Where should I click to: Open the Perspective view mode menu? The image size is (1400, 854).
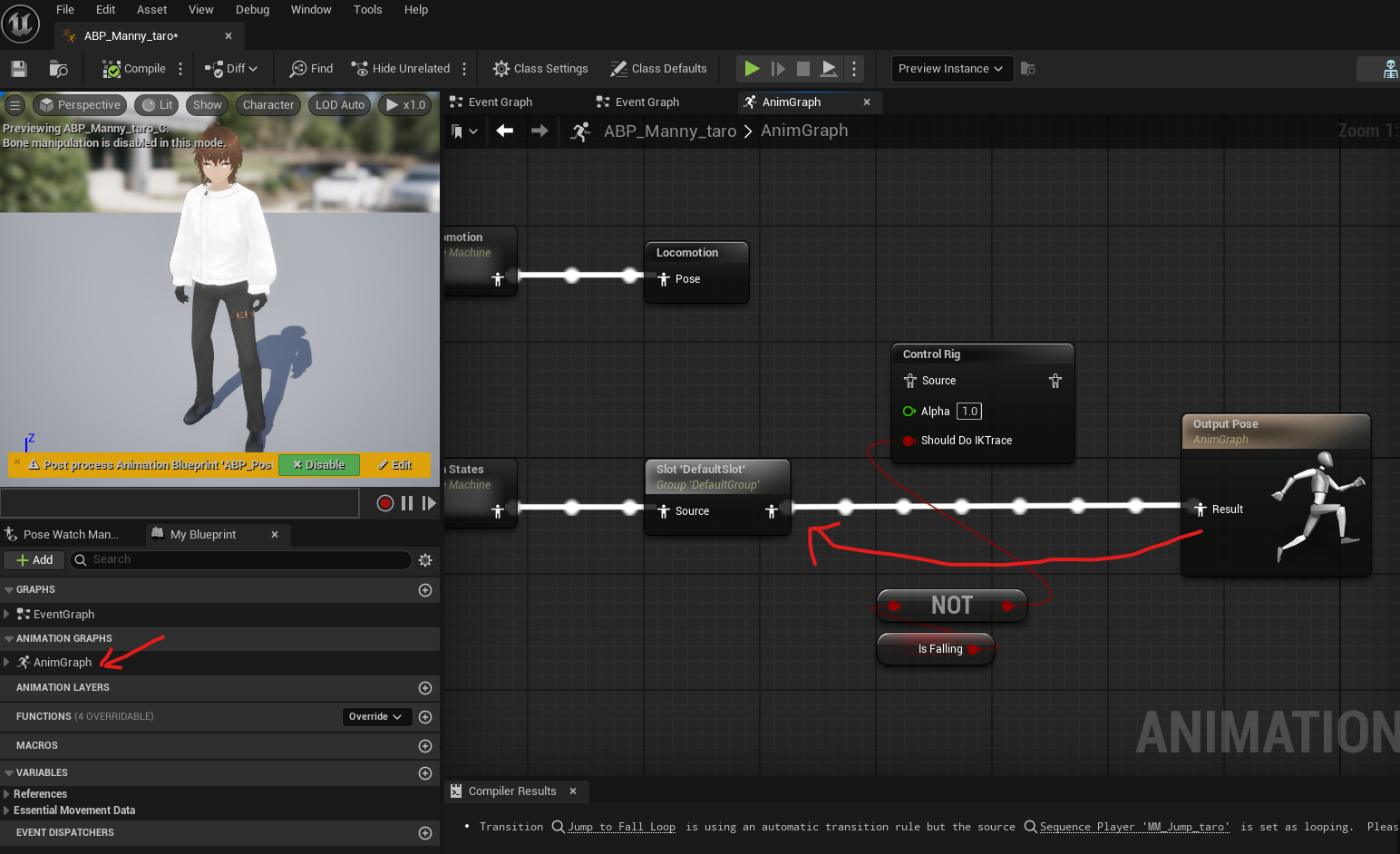pyautogui.click(x=79, y=105)
